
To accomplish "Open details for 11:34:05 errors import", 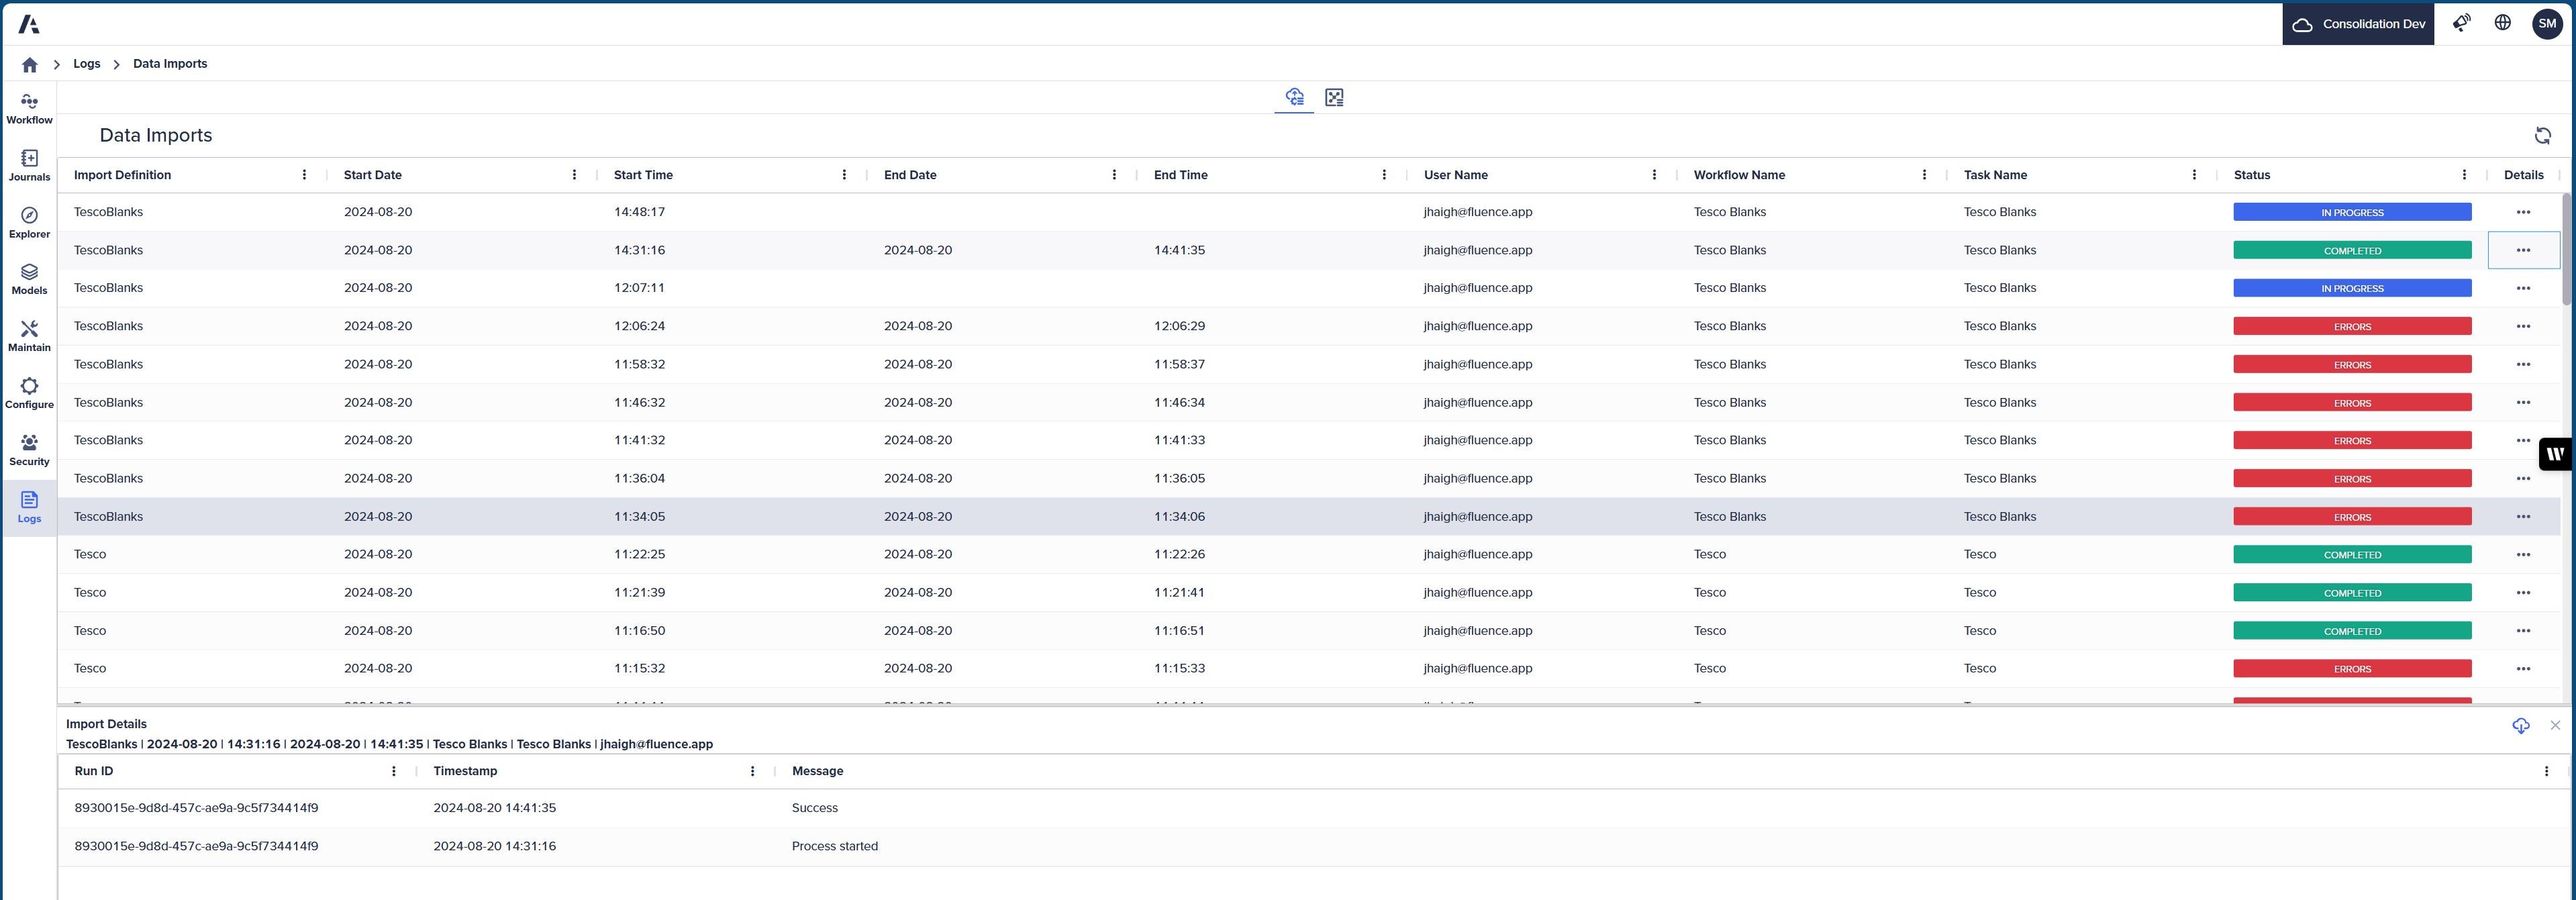I will click(2523, 516).
